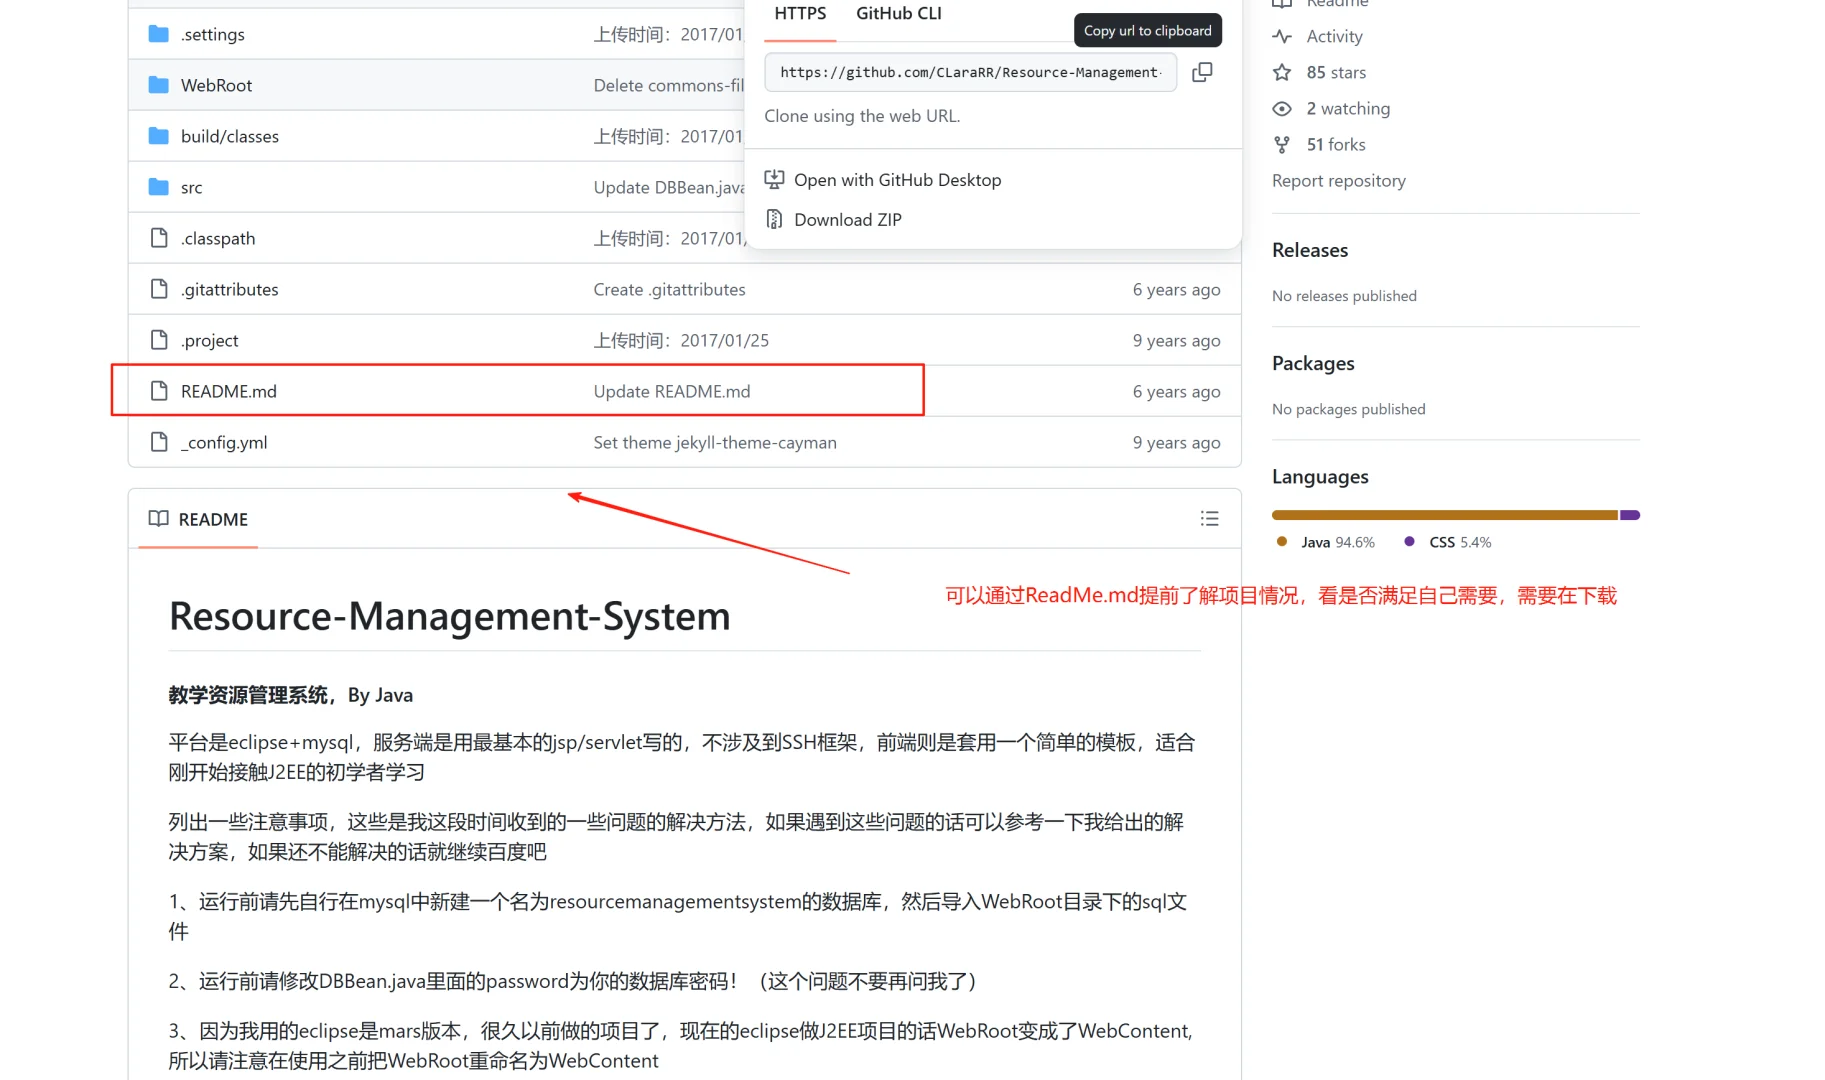Select Download ZIP to get the code
This screenshot has width=1825, height=1080.
(847, 219)
